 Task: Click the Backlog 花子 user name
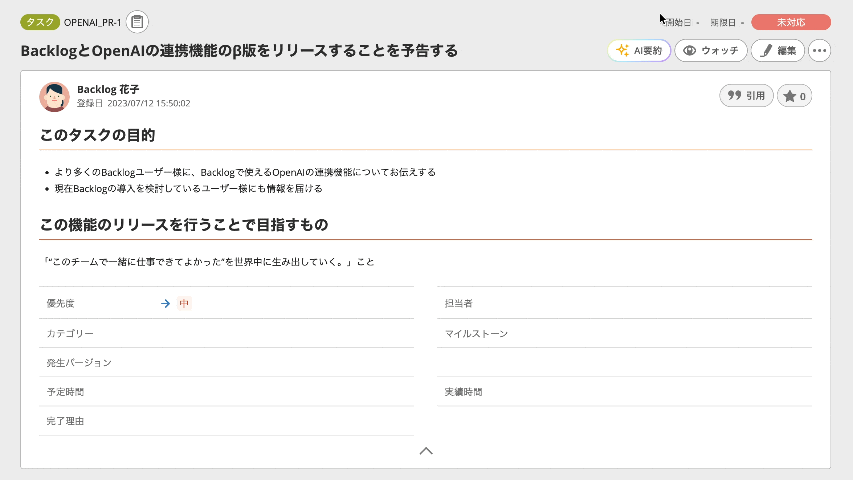107,89
